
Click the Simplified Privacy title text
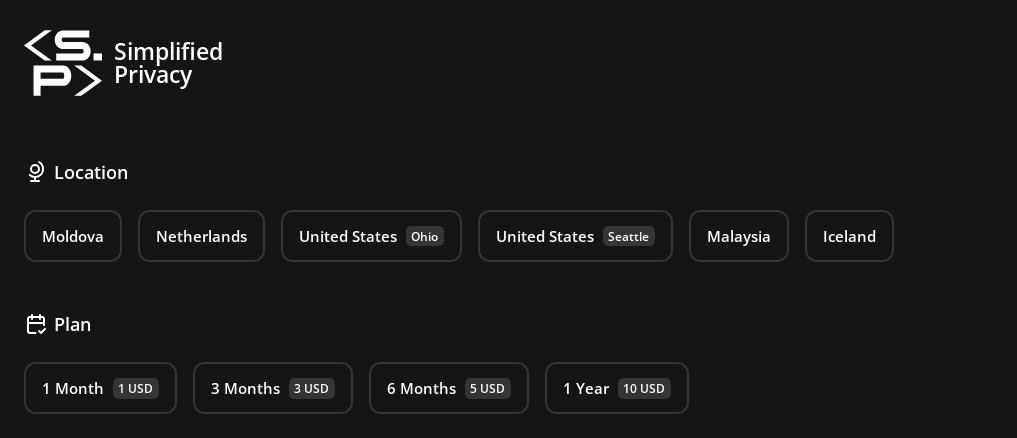(x=168, y=63)
